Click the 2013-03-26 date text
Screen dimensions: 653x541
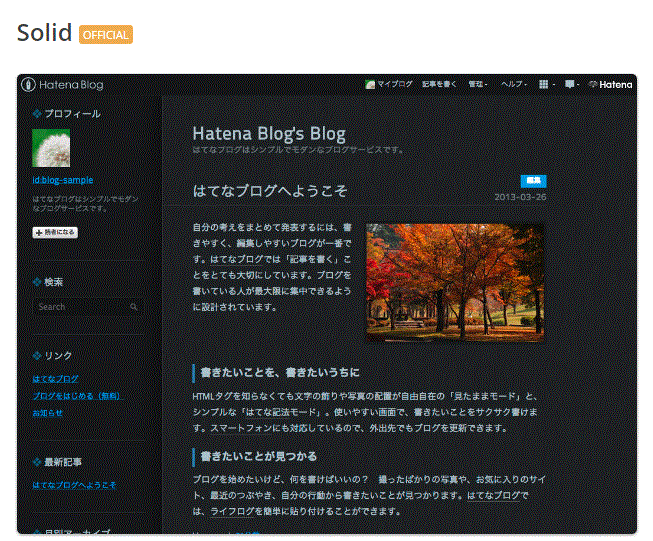click(520, 197)
